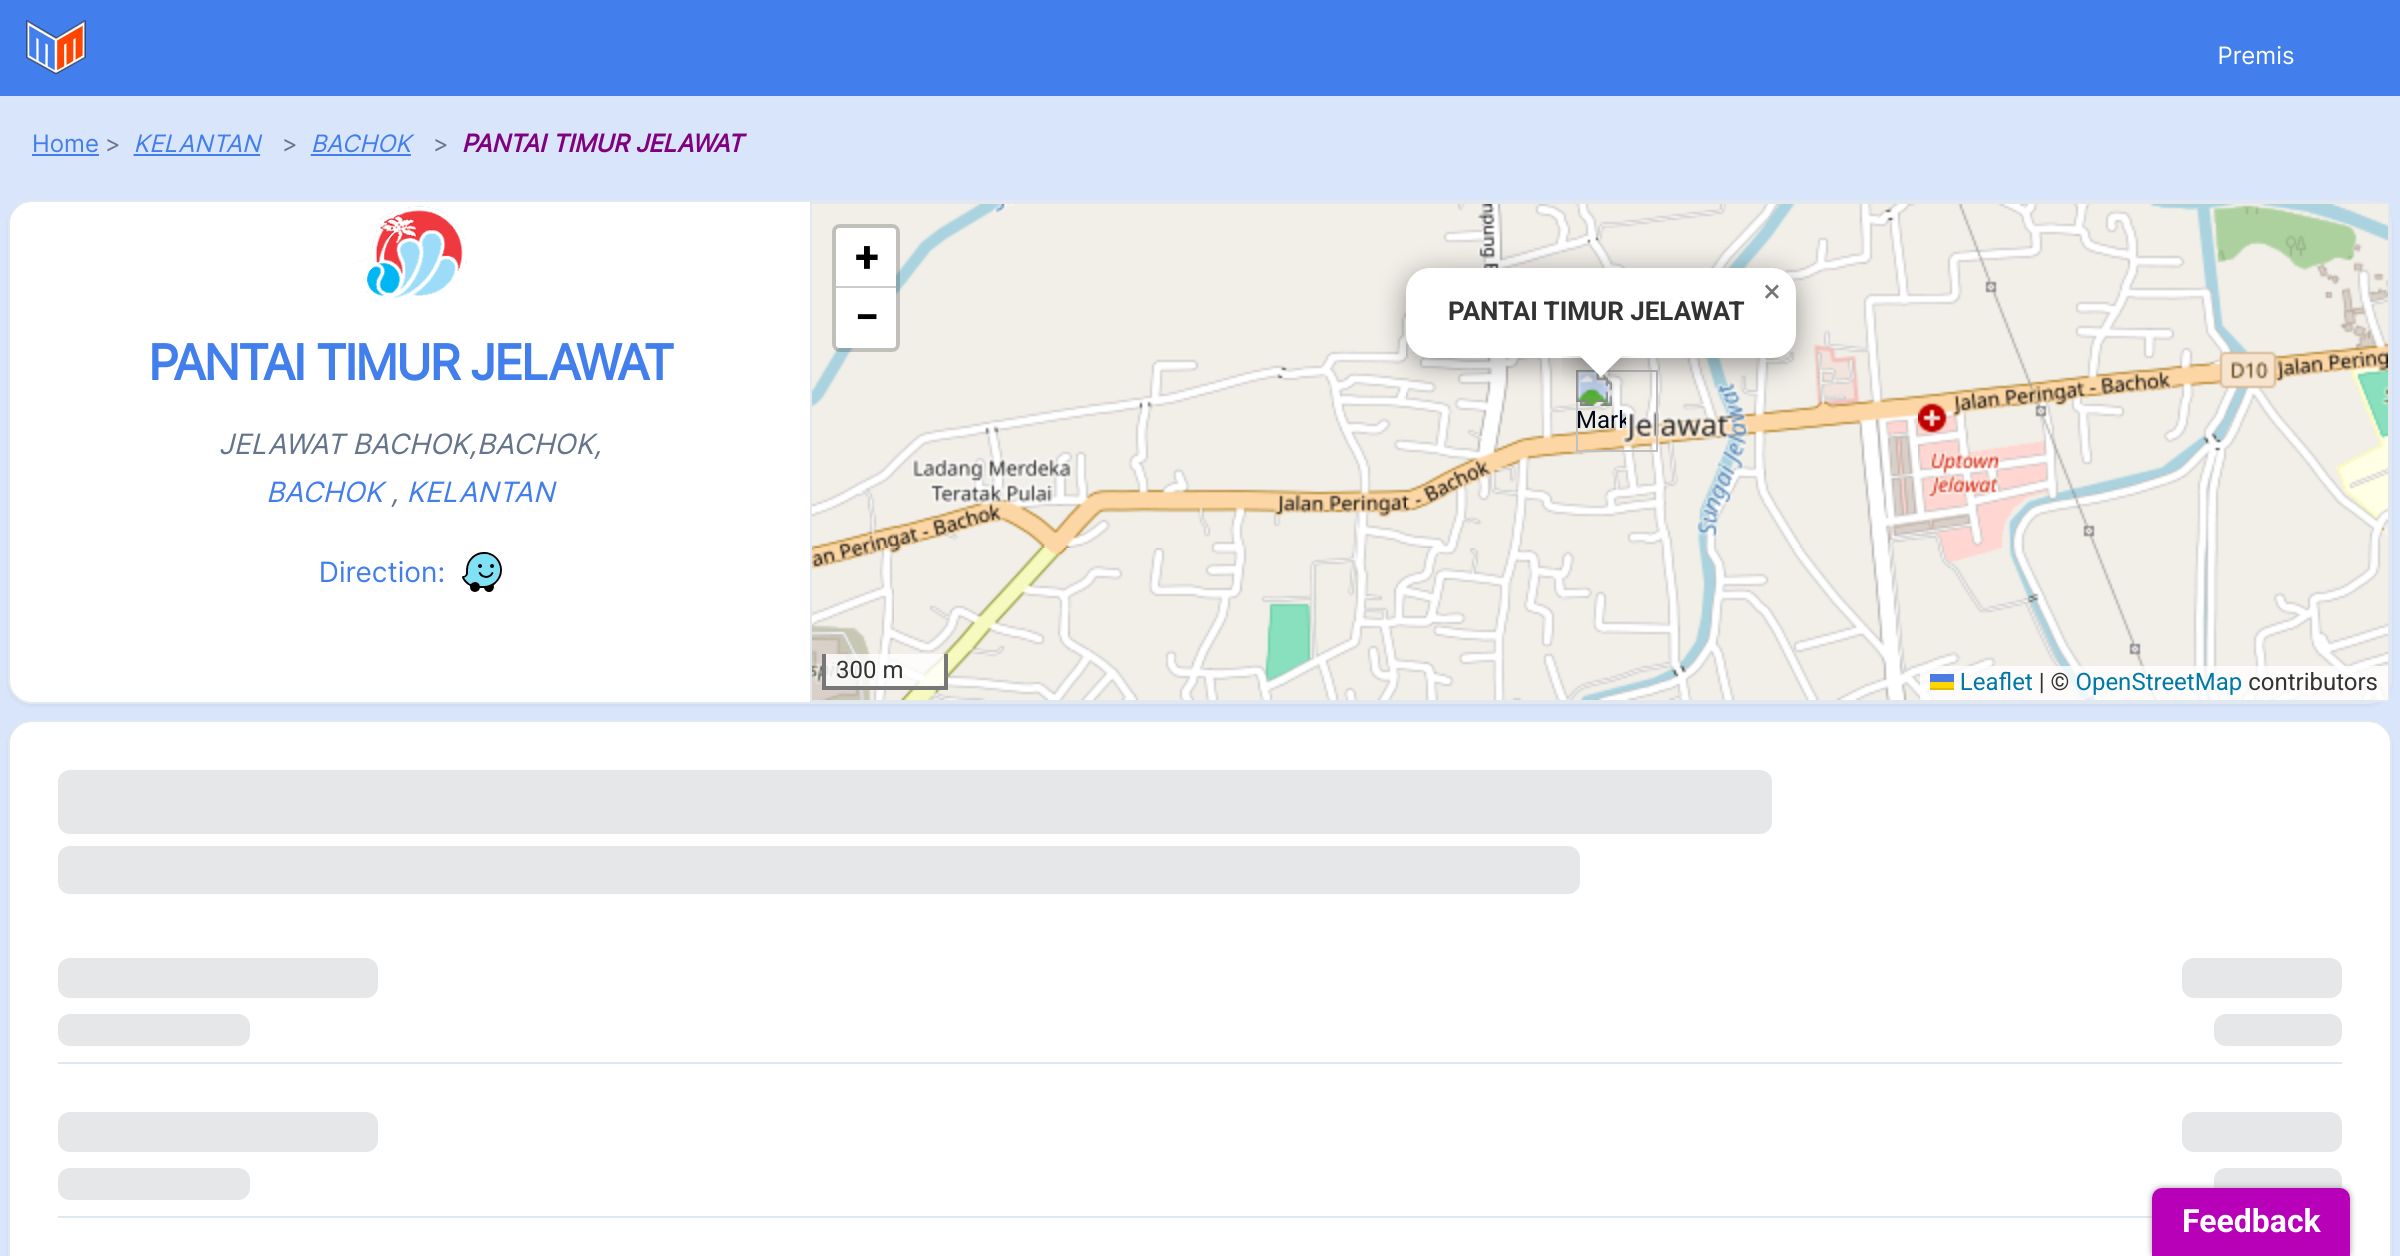Click KELANTAN link under address
2400x1256 pixels.
point(481,492)
